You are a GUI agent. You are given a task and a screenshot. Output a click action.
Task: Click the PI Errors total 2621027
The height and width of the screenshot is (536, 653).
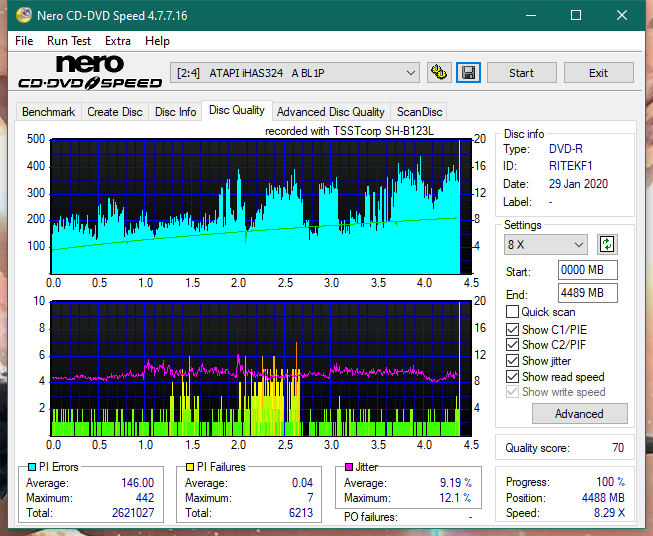point(133,513)
